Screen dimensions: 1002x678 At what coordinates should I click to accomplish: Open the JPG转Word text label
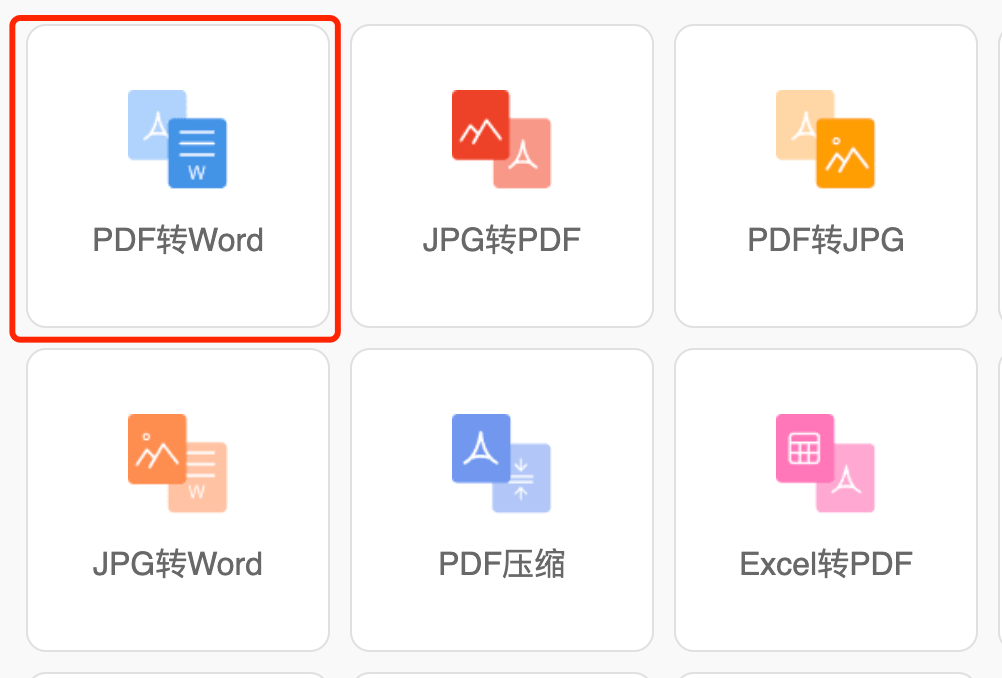(178, 564)
